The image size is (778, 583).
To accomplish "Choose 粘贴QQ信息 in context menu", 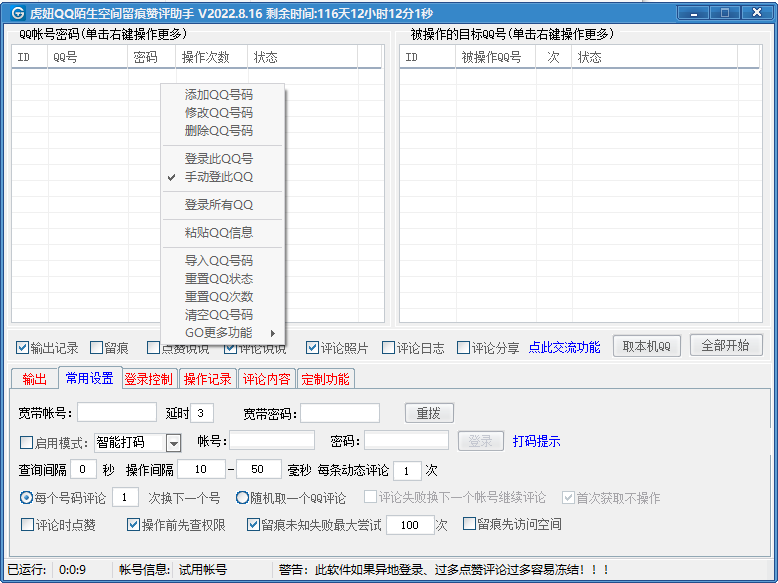I will pos(219,232).
